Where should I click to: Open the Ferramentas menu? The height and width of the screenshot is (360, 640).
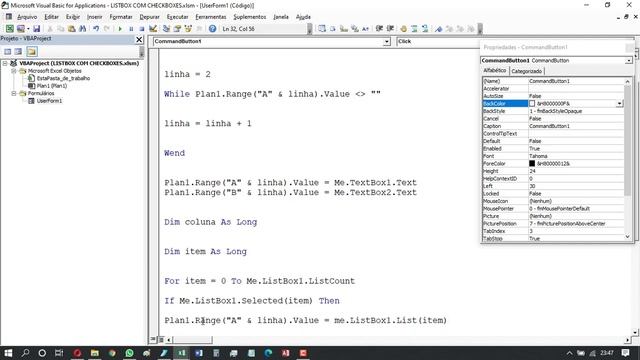click(x=211, y=17)
